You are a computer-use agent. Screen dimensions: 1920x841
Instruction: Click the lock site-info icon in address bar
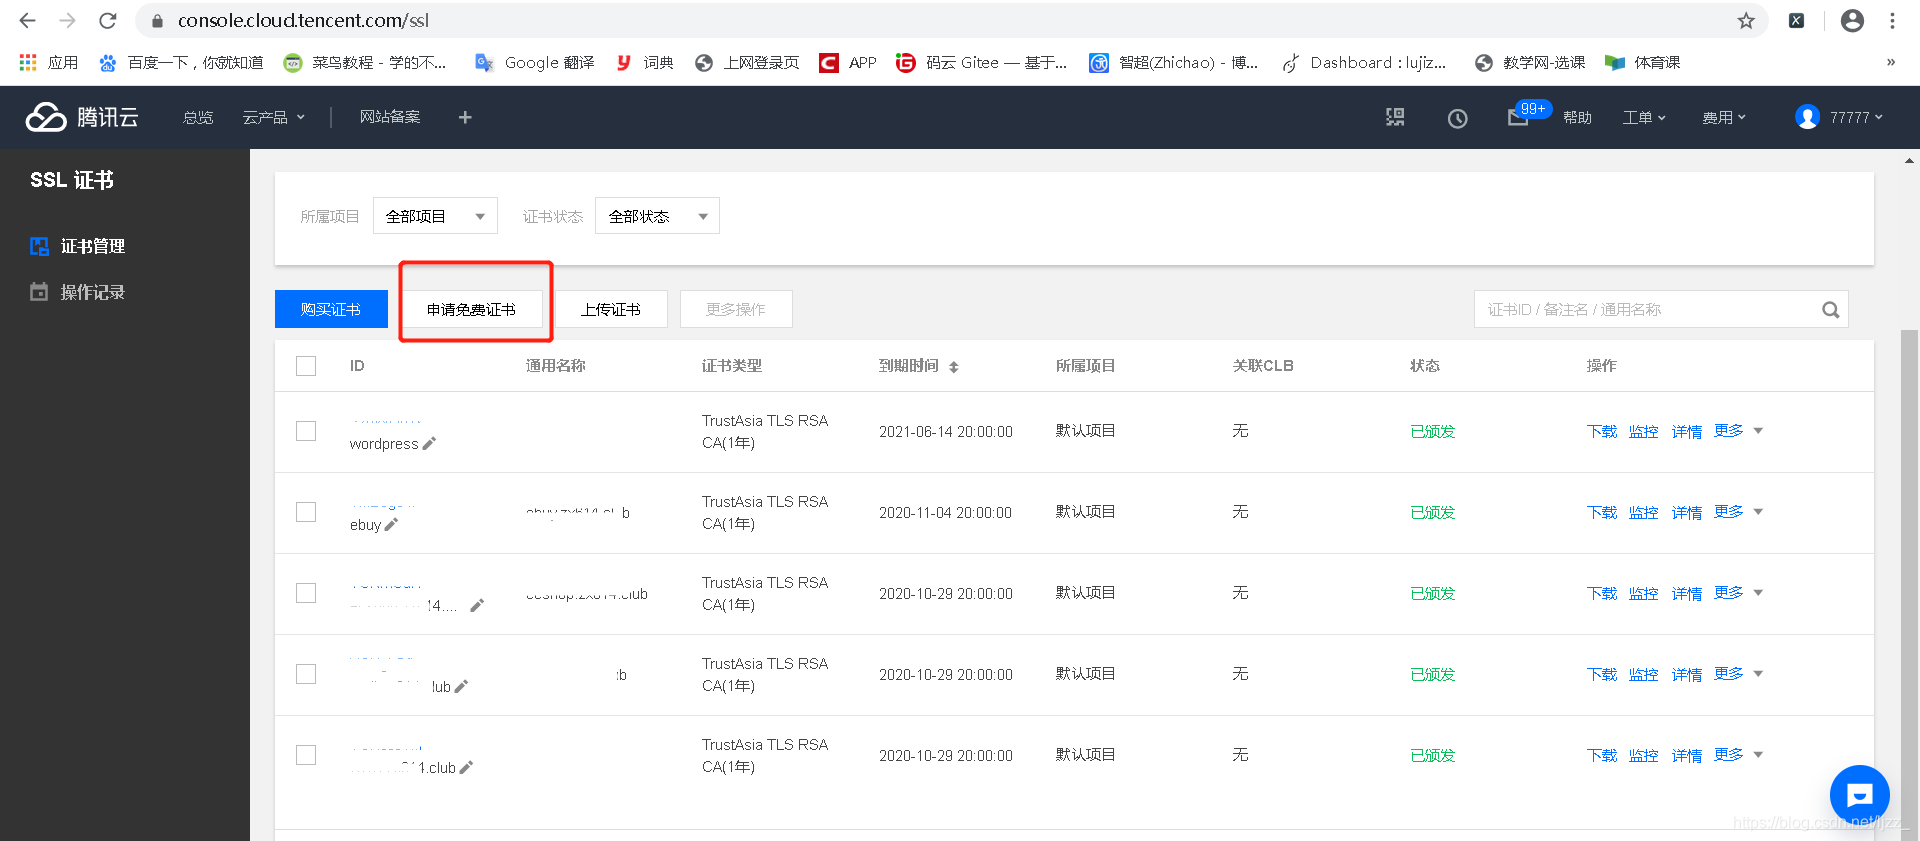click(157, 20)
